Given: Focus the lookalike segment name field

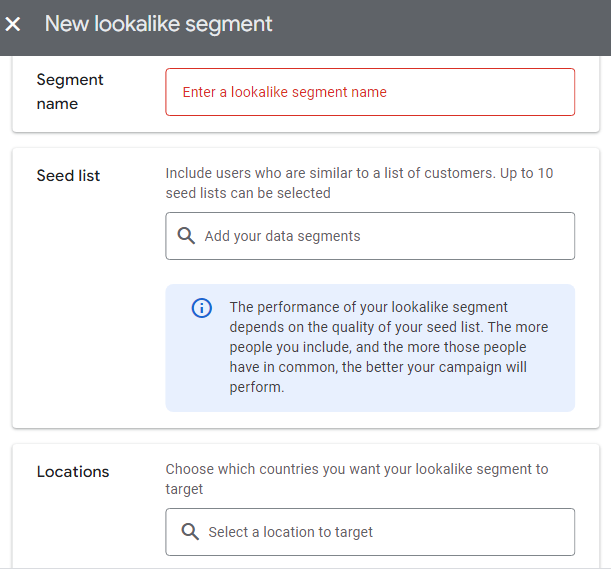Looking at the screenshot, I should tap(370, 92).
